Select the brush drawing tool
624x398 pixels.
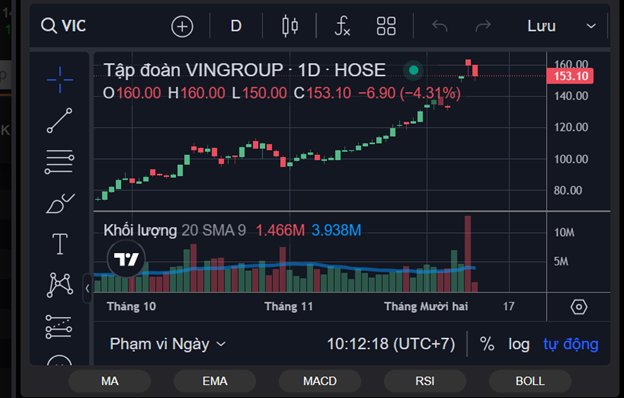[x=60, y=203]
